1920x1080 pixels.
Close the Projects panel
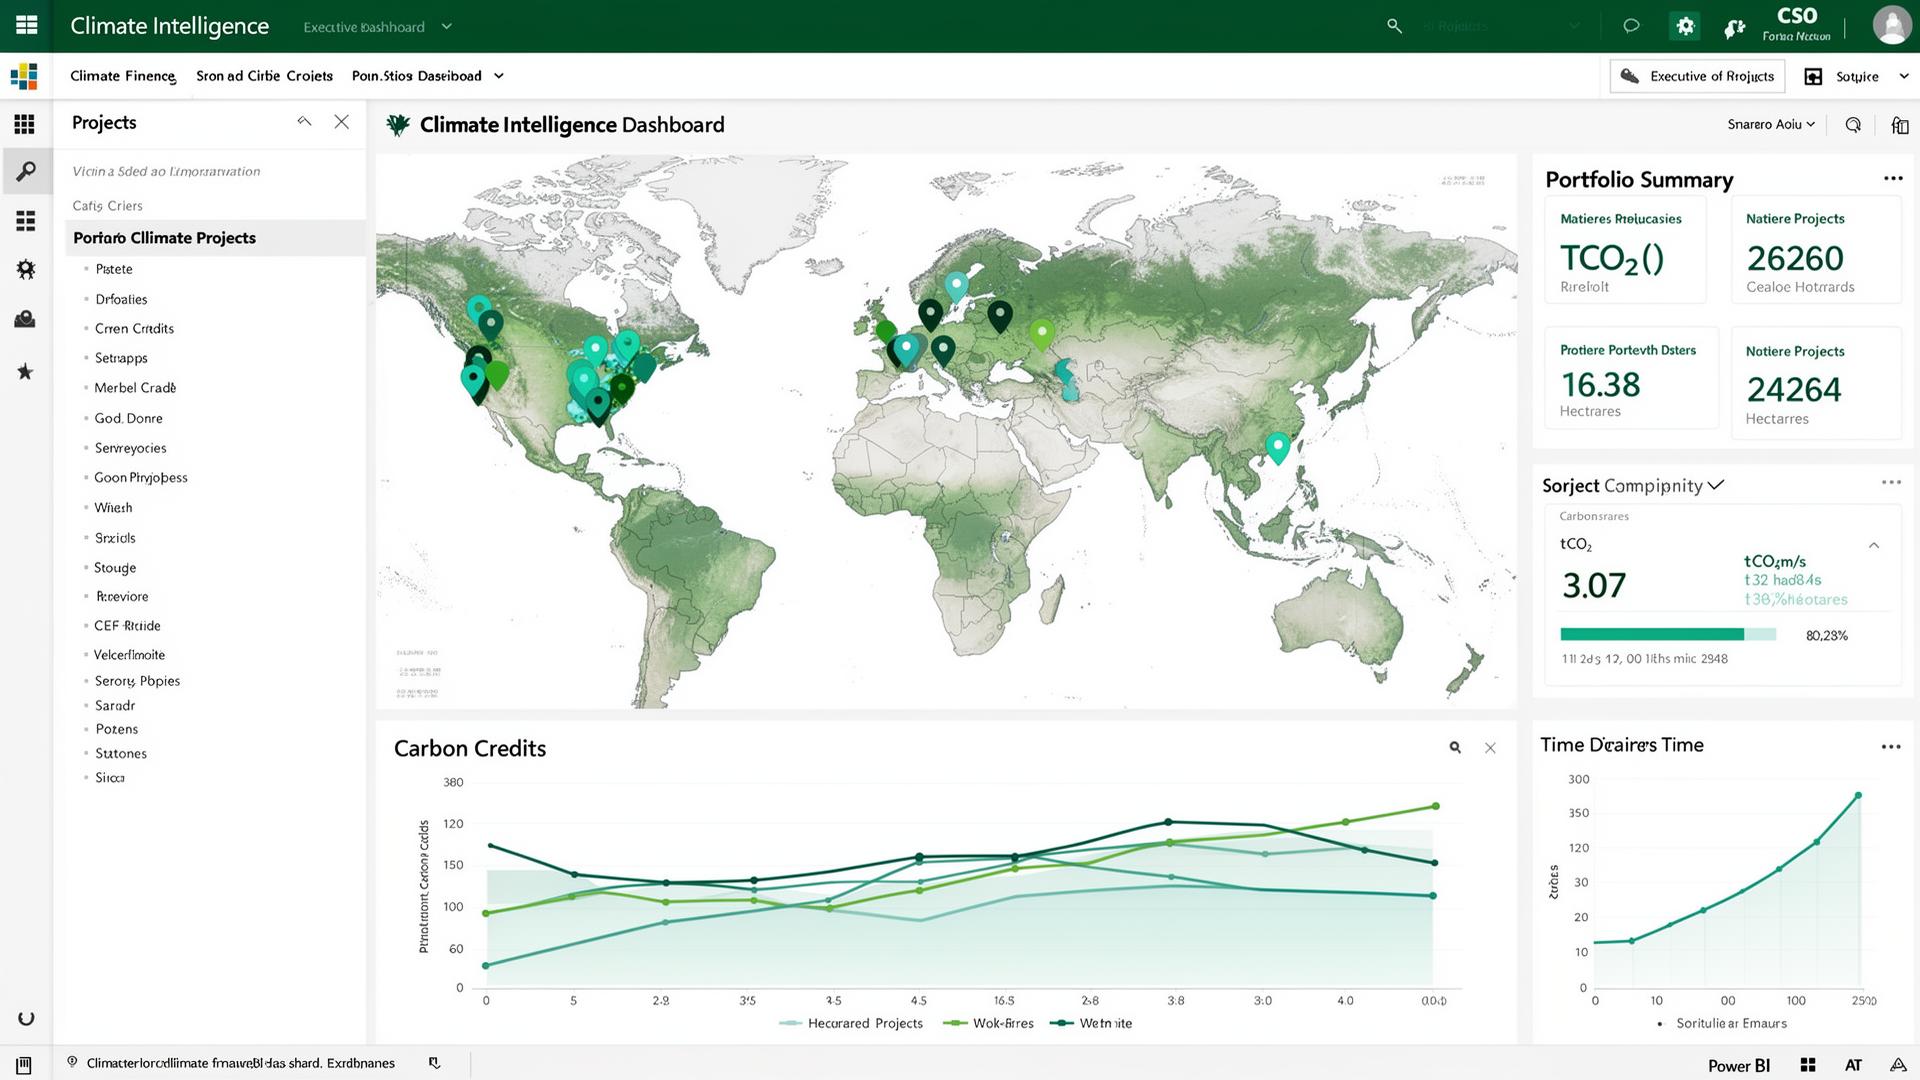(341, 122)
